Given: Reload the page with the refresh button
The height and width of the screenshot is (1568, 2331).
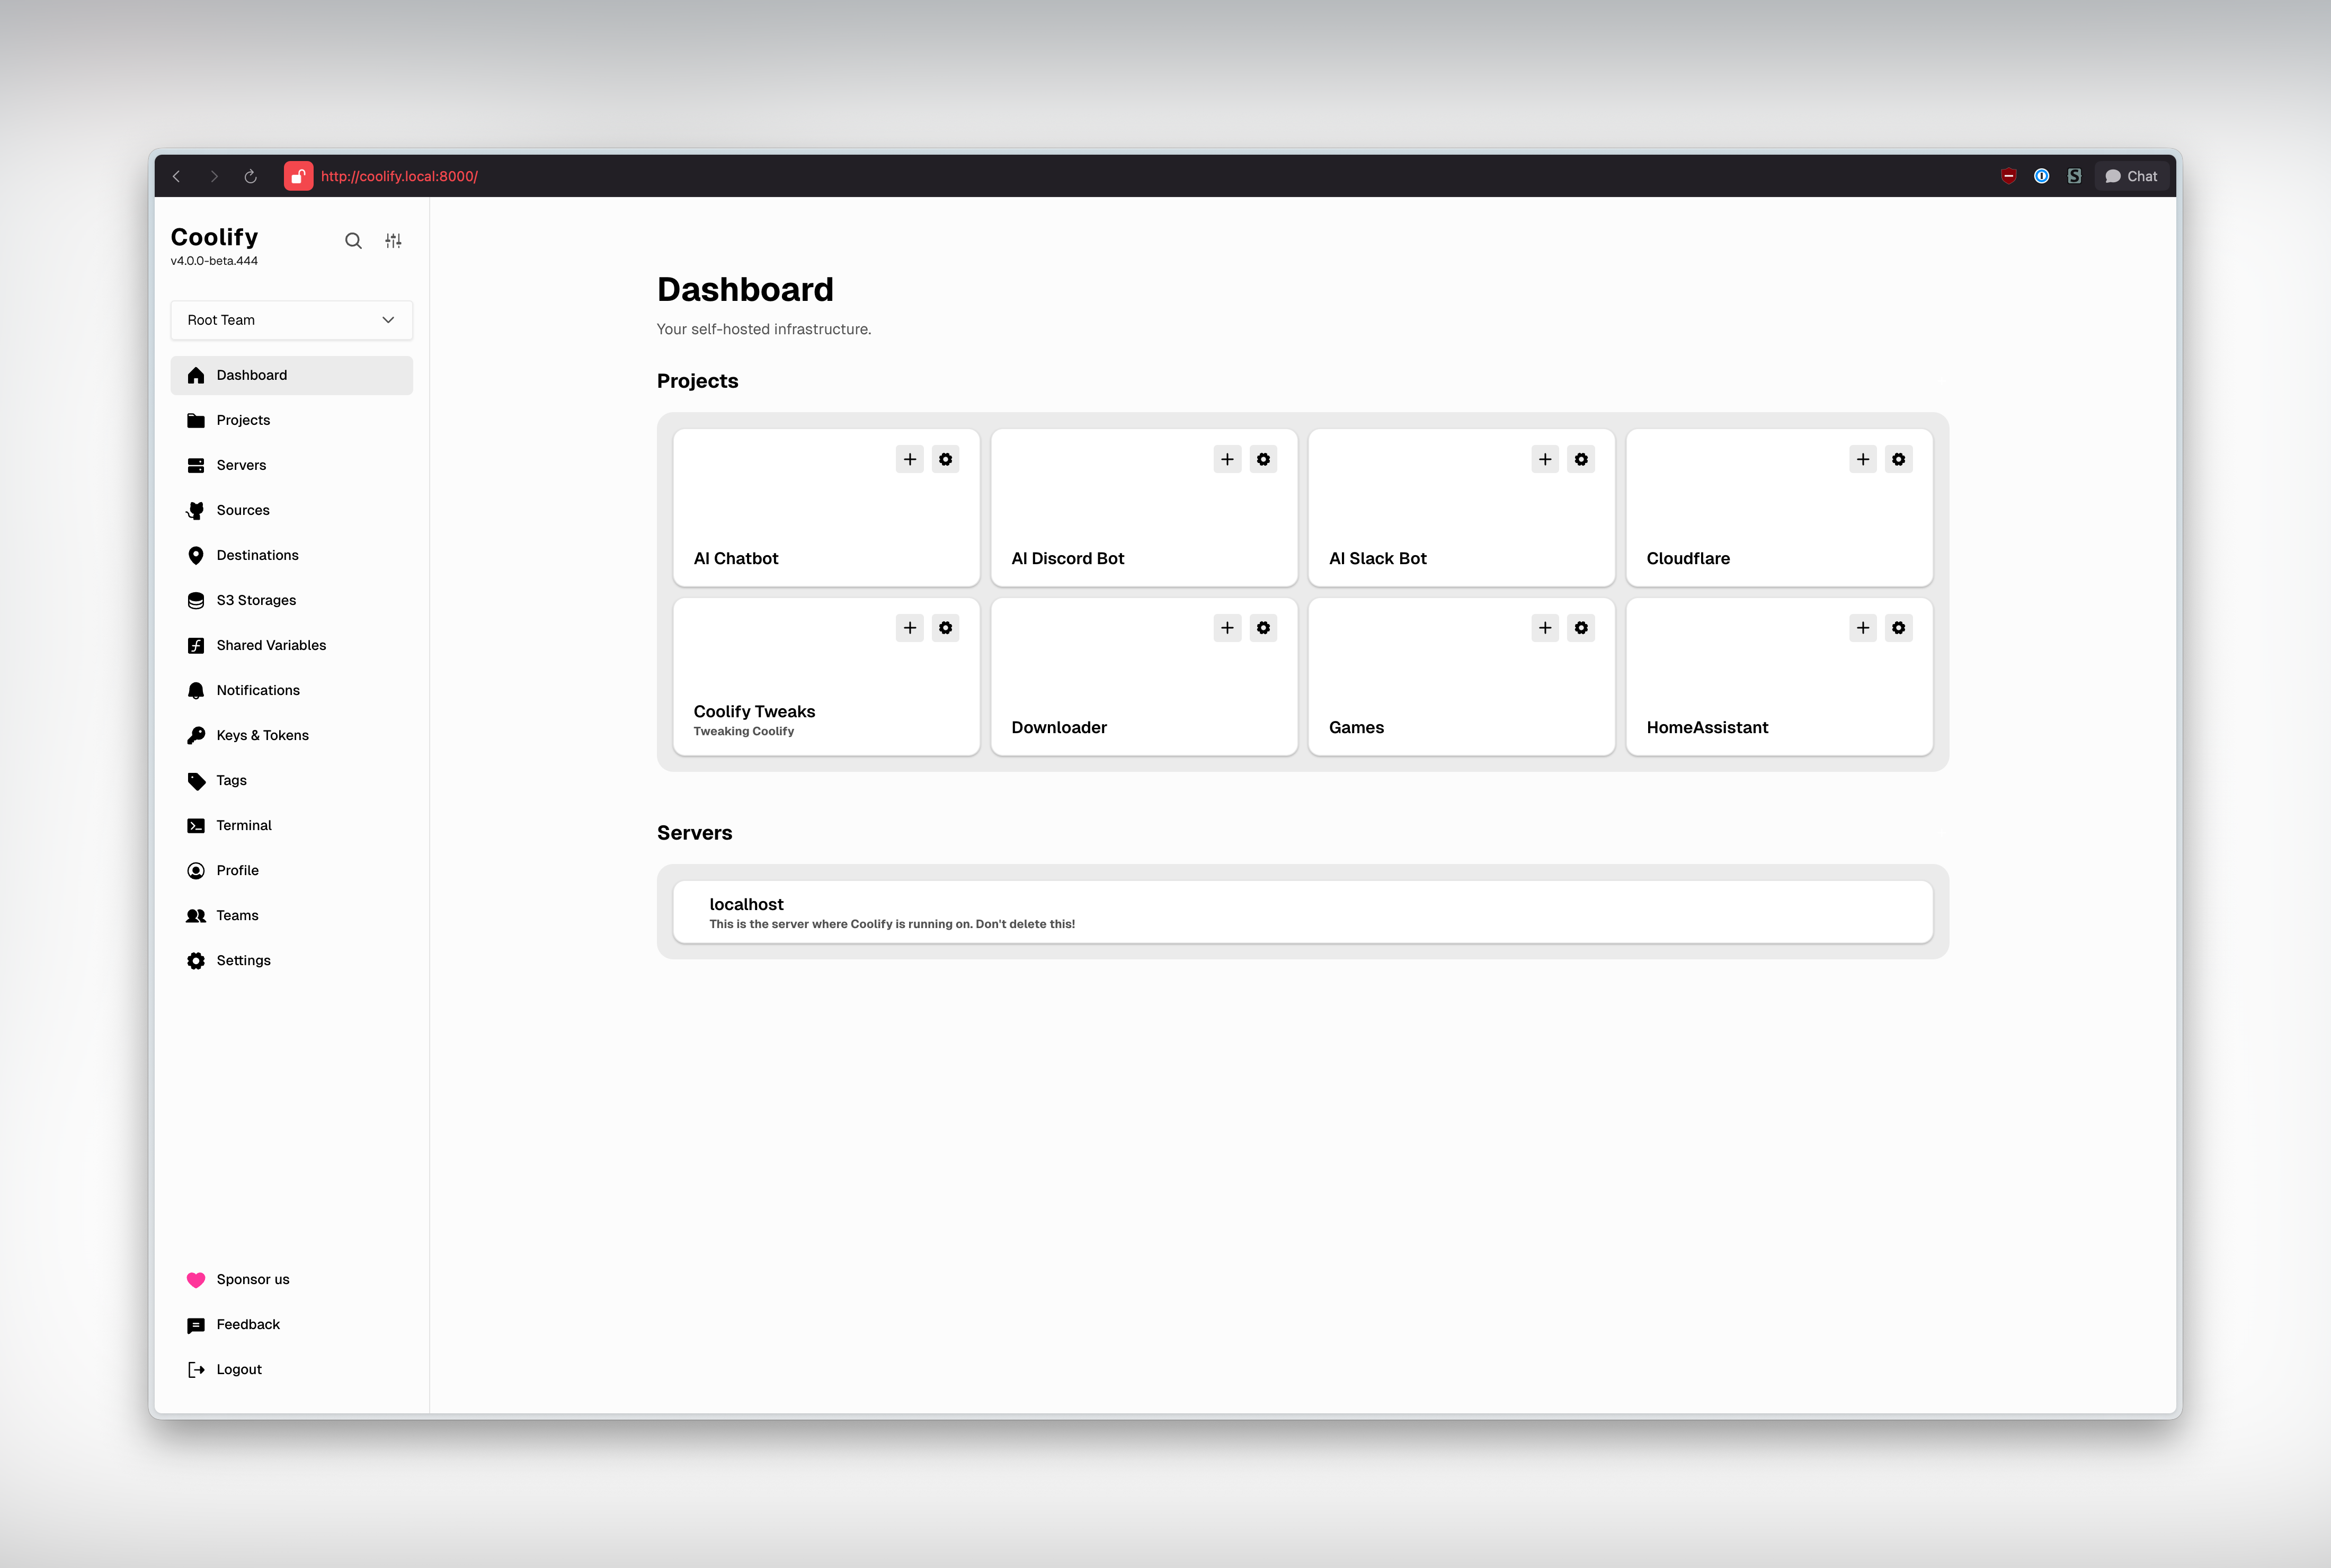Looking at the screenshot, I should pos(250,176).
